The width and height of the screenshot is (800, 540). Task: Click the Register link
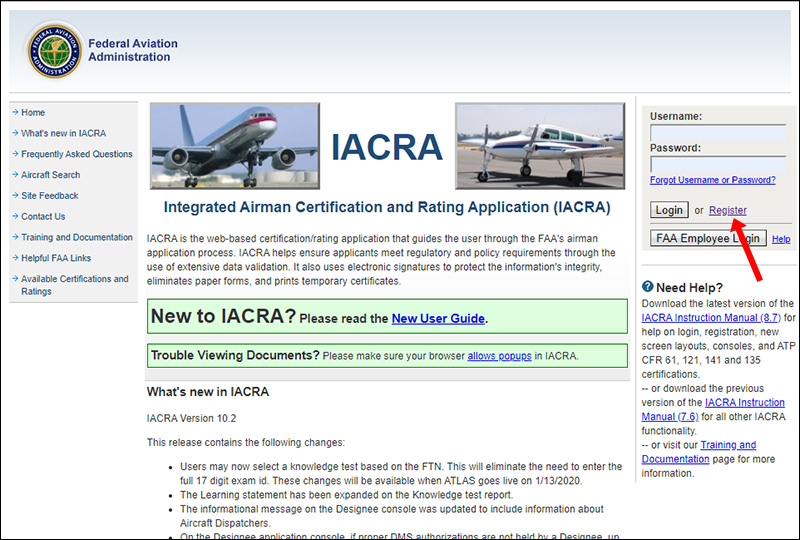click(728, 210)
